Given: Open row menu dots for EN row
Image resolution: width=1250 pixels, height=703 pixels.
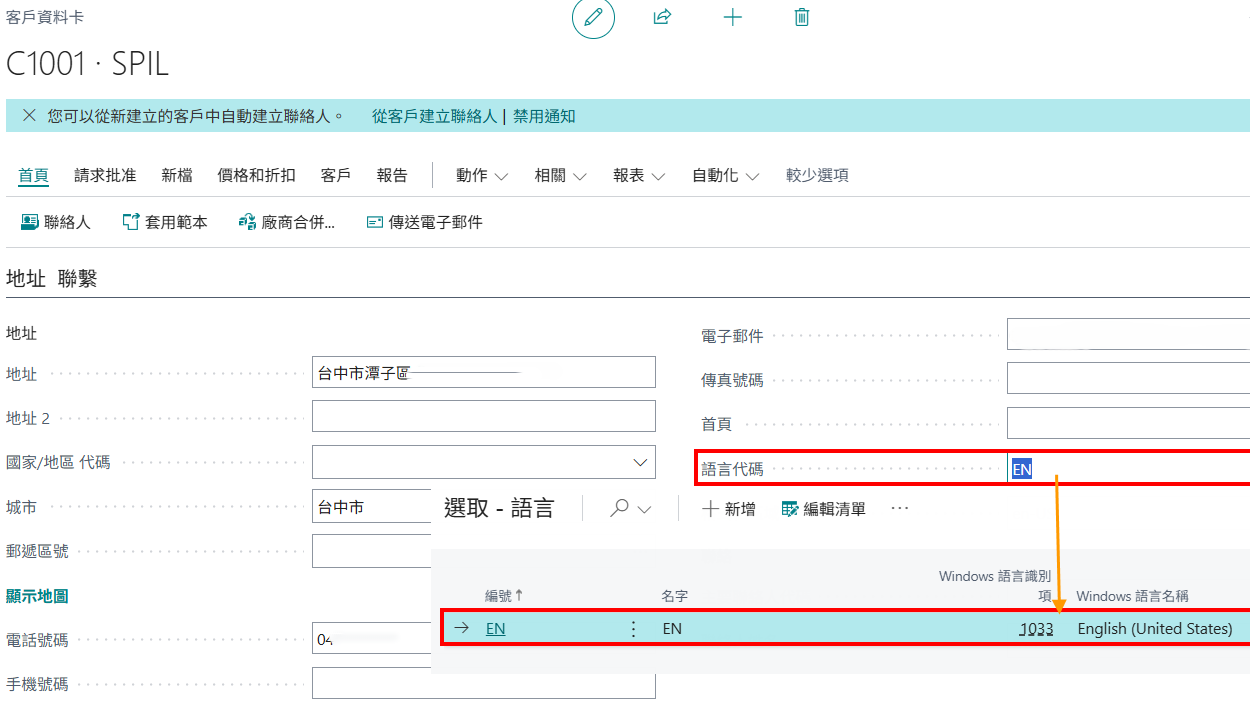Looking at the screenshot, I should (632, 629).
